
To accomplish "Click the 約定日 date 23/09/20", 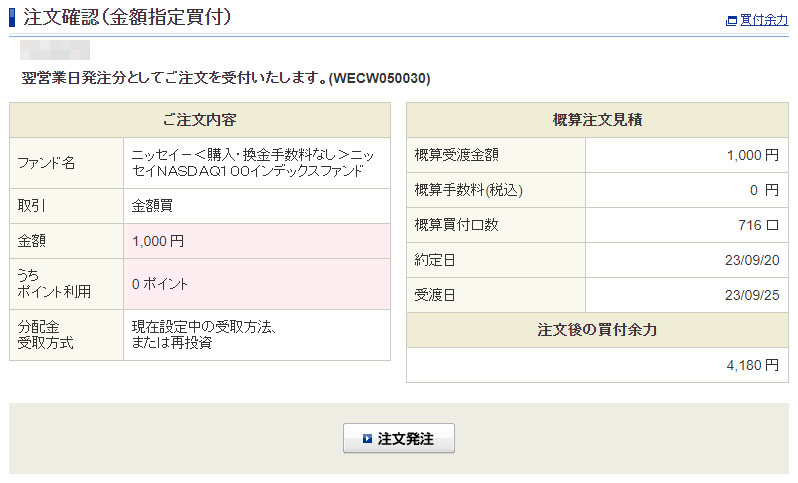I will (757, 260).
